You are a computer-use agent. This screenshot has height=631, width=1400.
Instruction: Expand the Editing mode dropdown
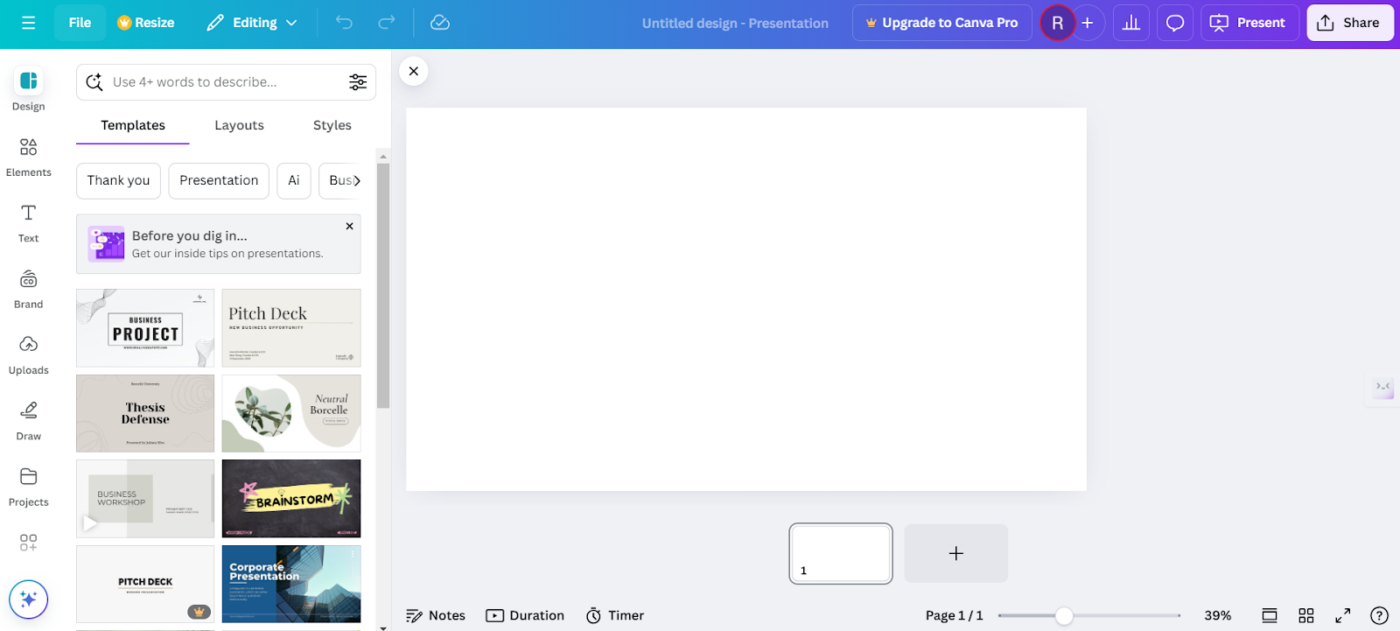252,23
